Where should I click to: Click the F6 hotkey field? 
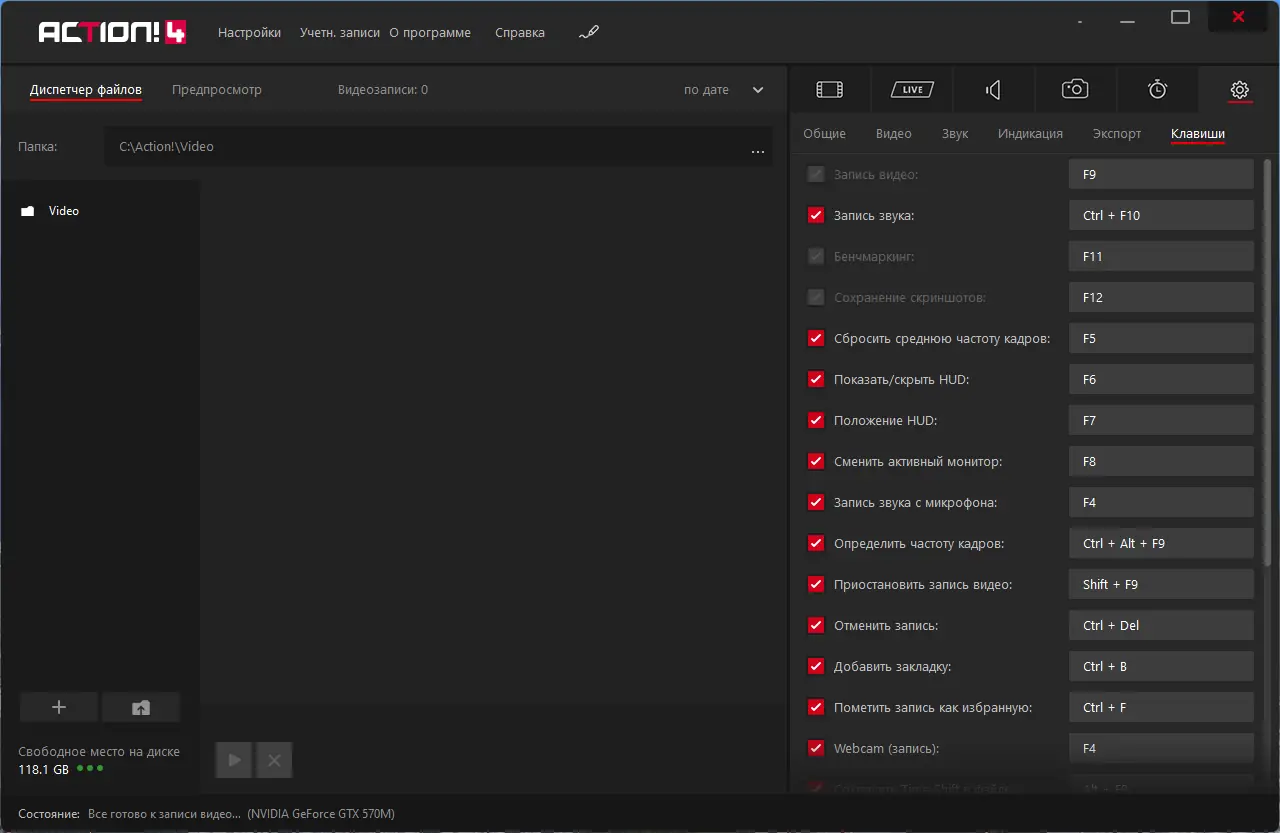point(1161,379)
